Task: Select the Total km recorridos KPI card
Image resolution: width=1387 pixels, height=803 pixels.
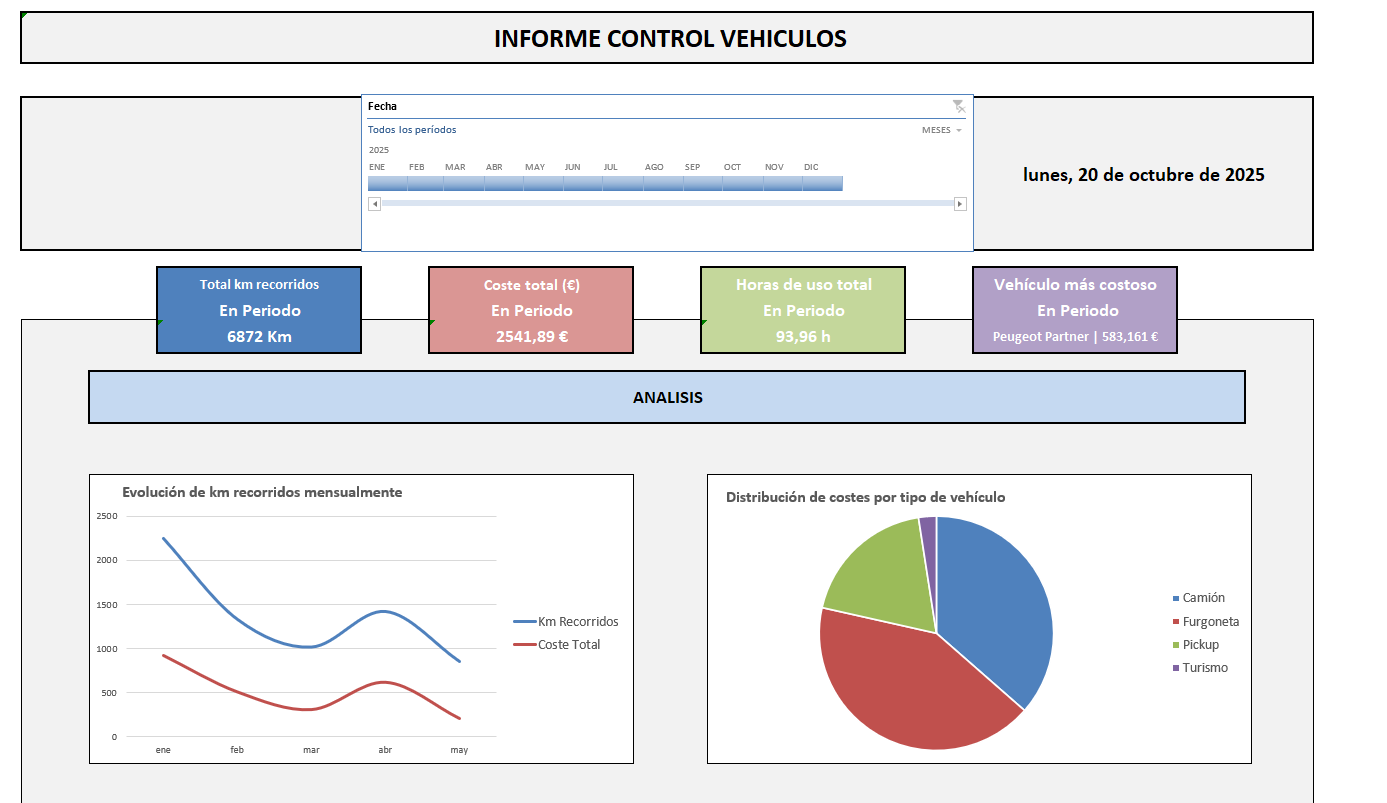Action: (x=258, y=309)
